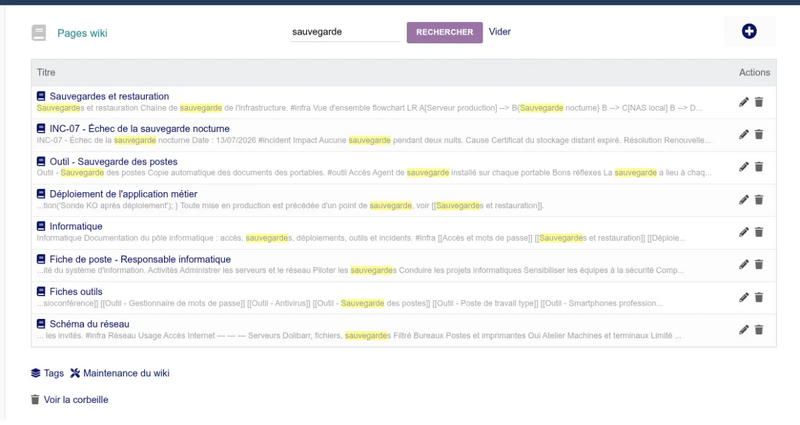The image size is (800, 425).
Task: Click trash icon in Informatique row
Action: click(x=759, y=232)
